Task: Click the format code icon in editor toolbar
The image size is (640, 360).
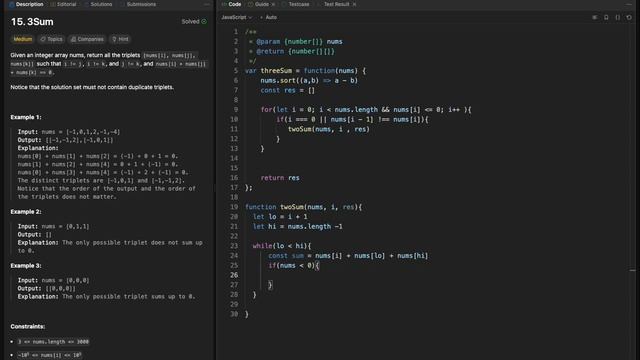Action: [x=595, y=17]
